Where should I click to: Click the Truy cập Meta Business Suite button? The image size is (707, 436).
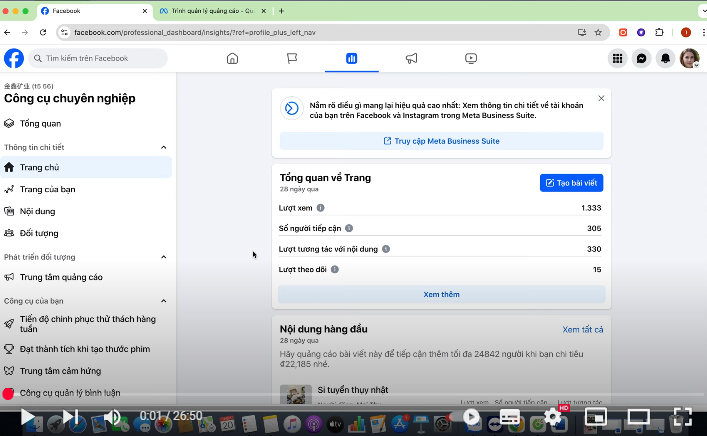pyautogui.click(x=441, y=141)
